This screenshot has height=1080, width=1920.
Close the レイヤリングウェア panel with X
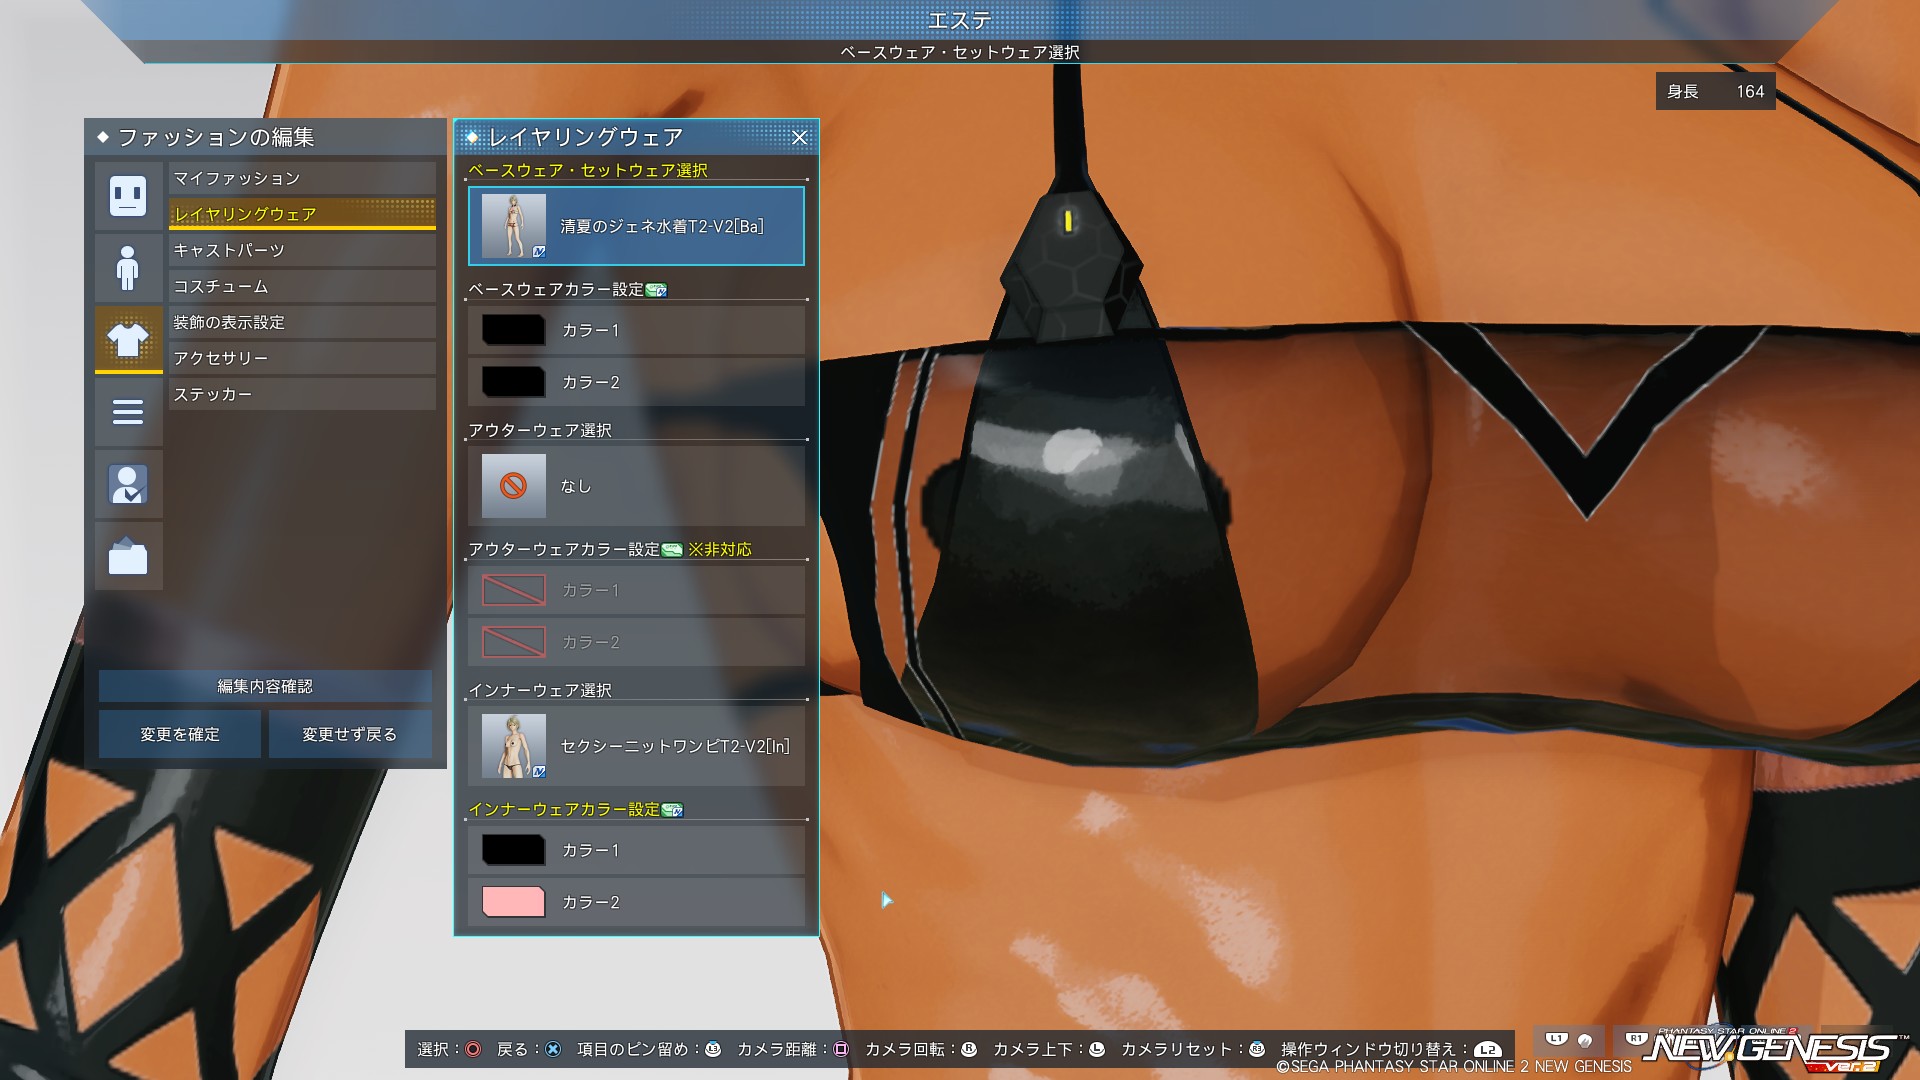[799, 138]
